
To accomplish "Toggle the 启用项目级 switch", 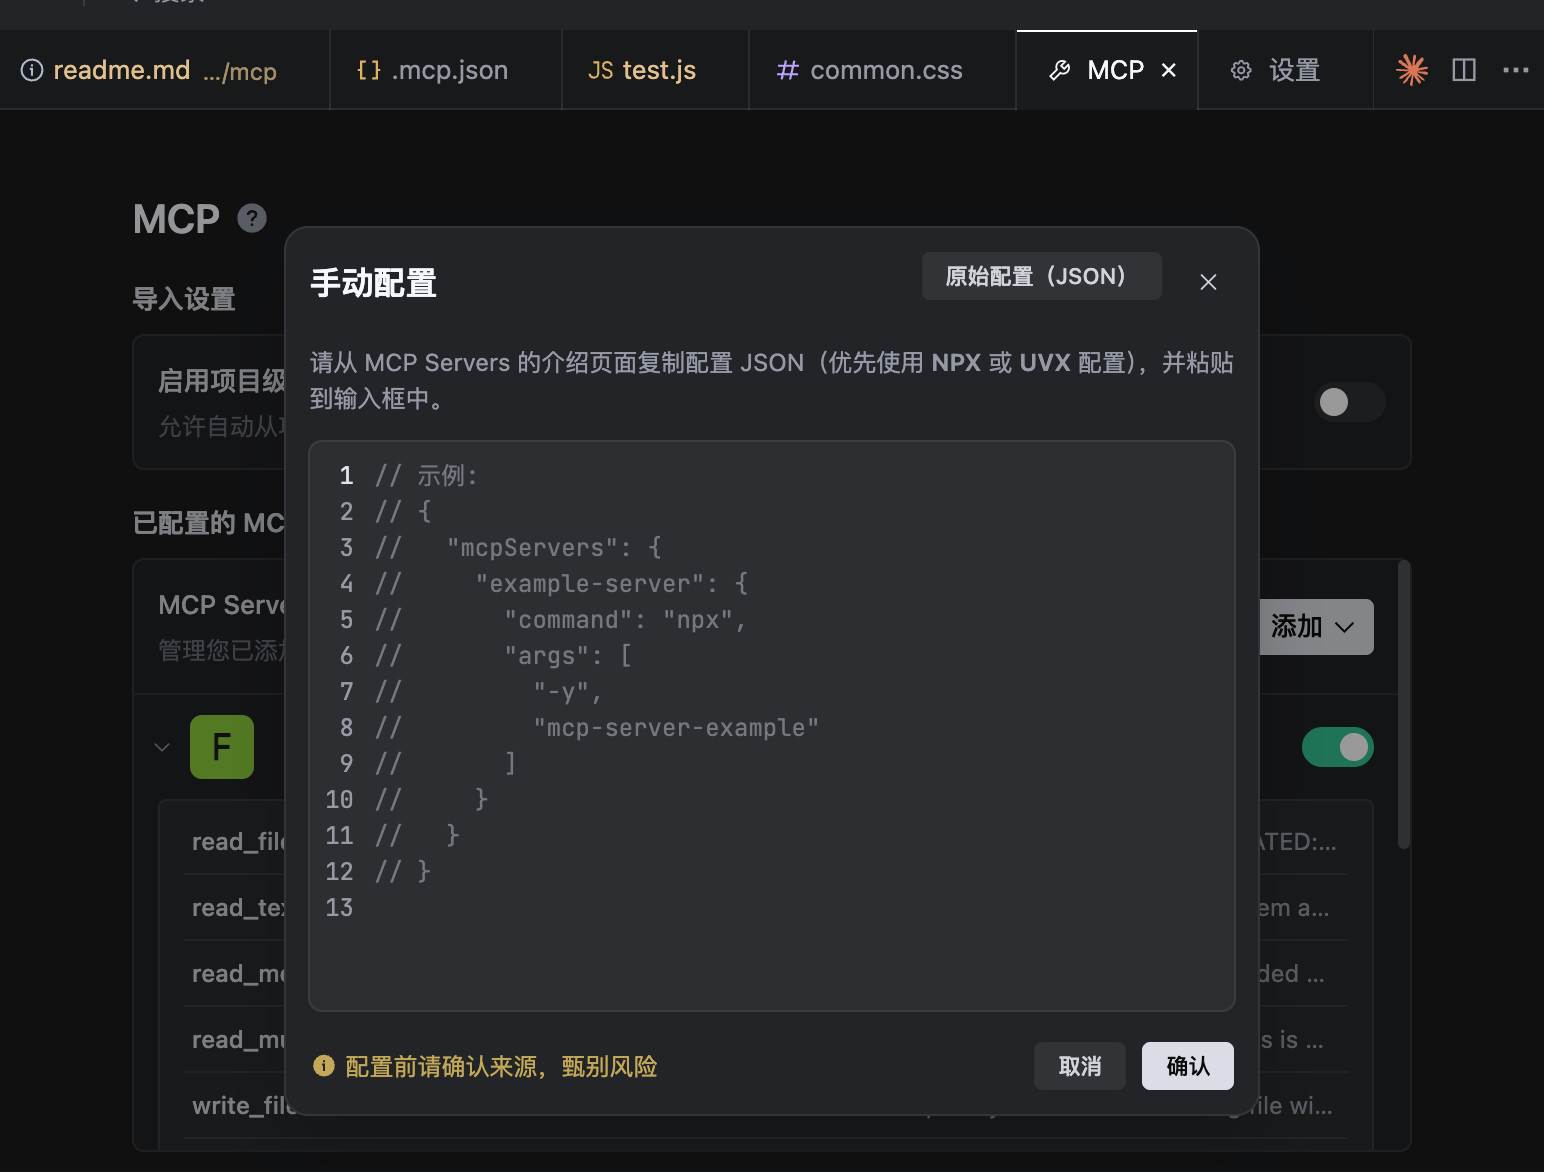I will point(1349,402).
